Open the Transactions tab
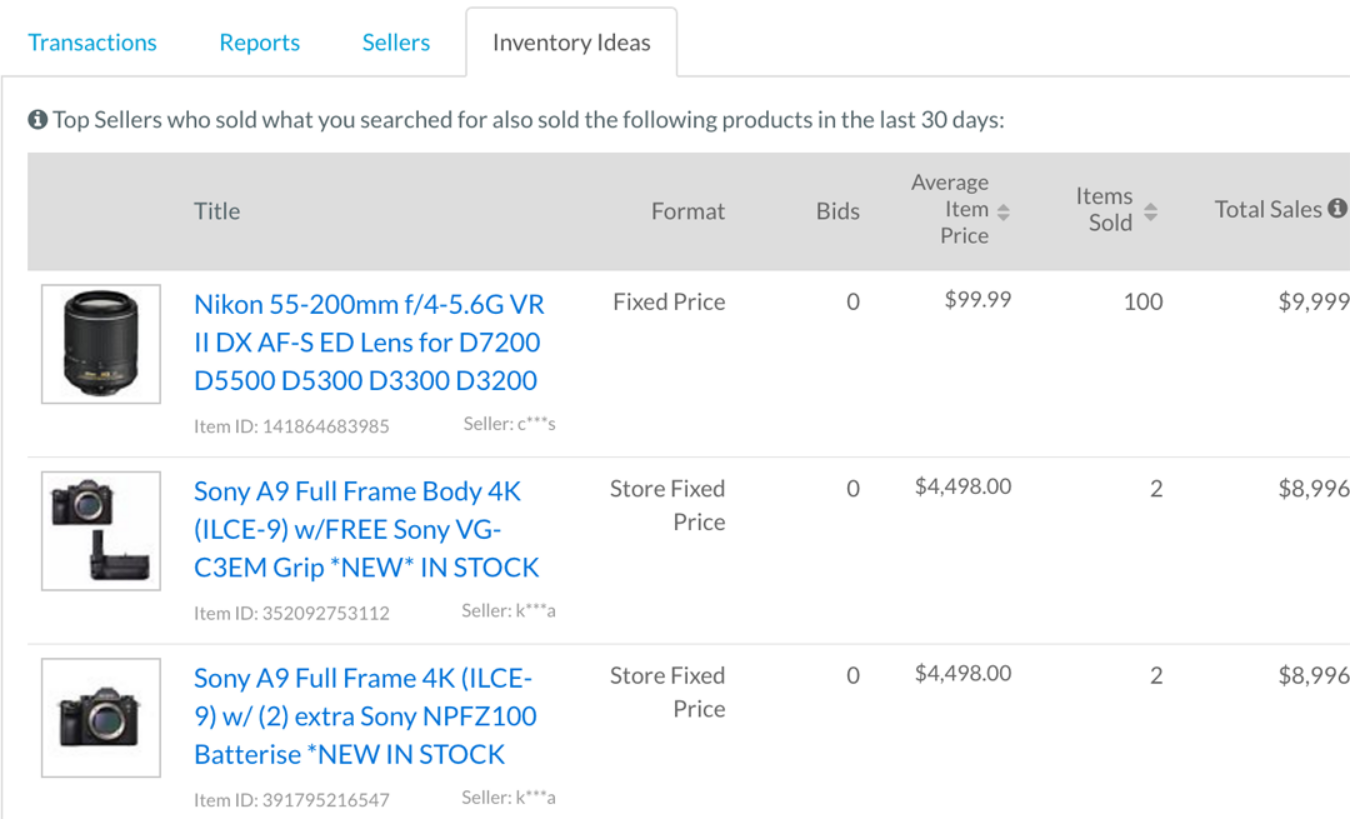The image size is (1350, 819). point(93,42)
